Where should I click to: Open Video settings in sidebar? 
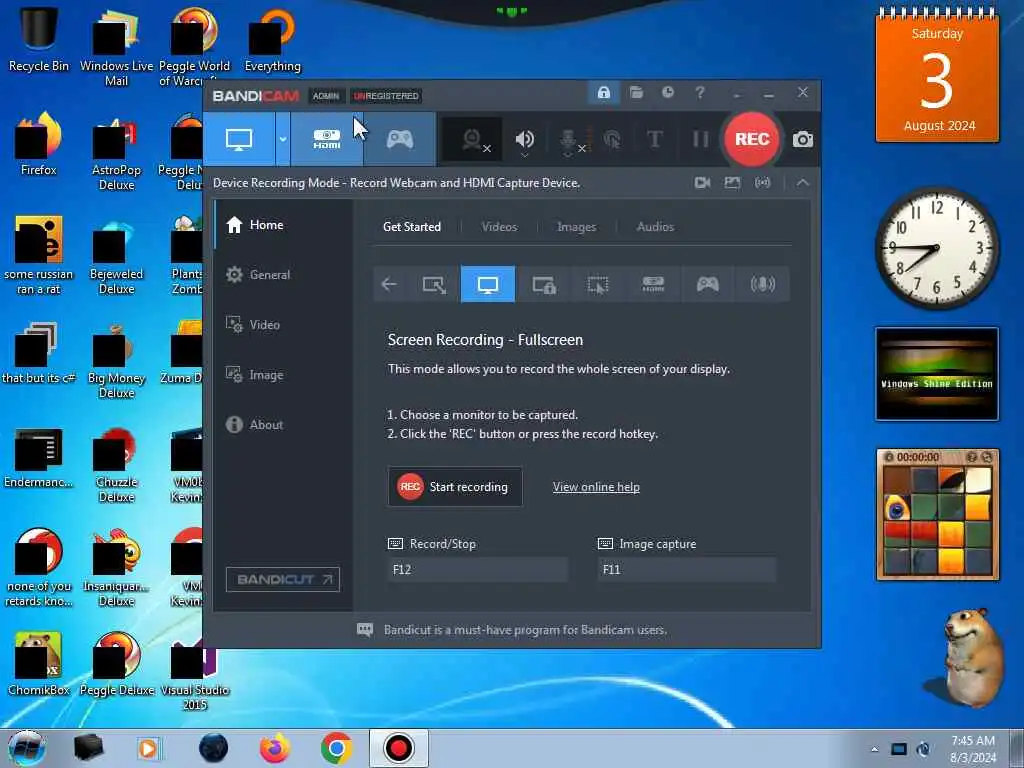tap(283, 325)
